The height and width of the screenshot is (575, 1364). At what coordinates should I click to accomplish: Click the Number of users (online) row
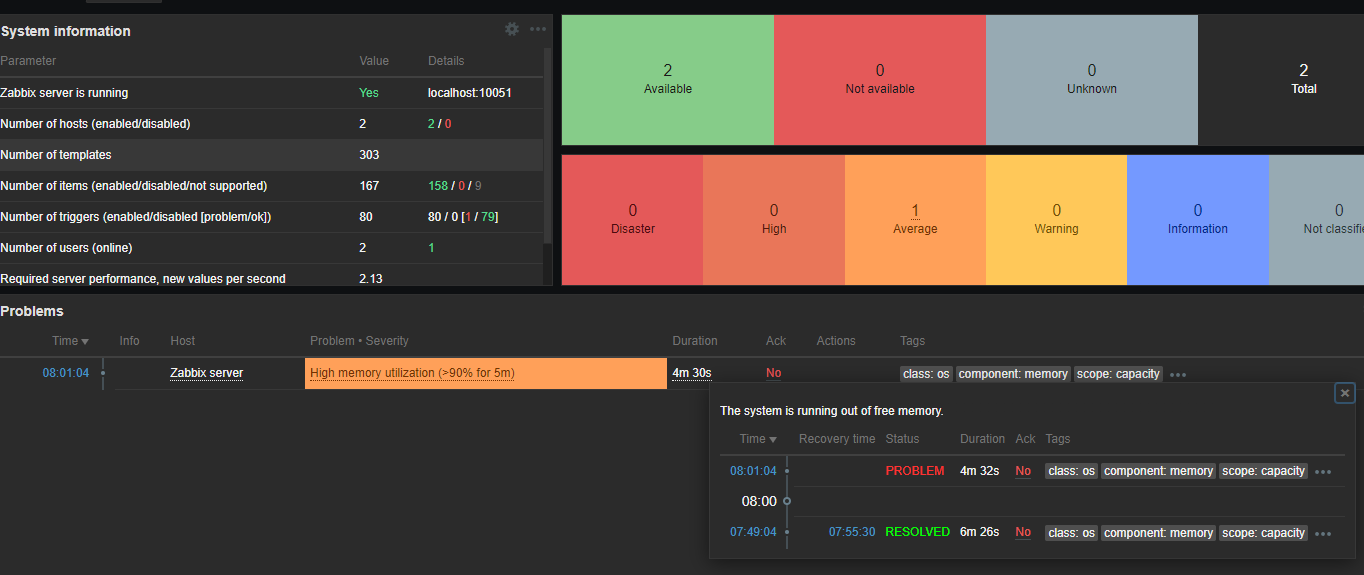[271, 248]
